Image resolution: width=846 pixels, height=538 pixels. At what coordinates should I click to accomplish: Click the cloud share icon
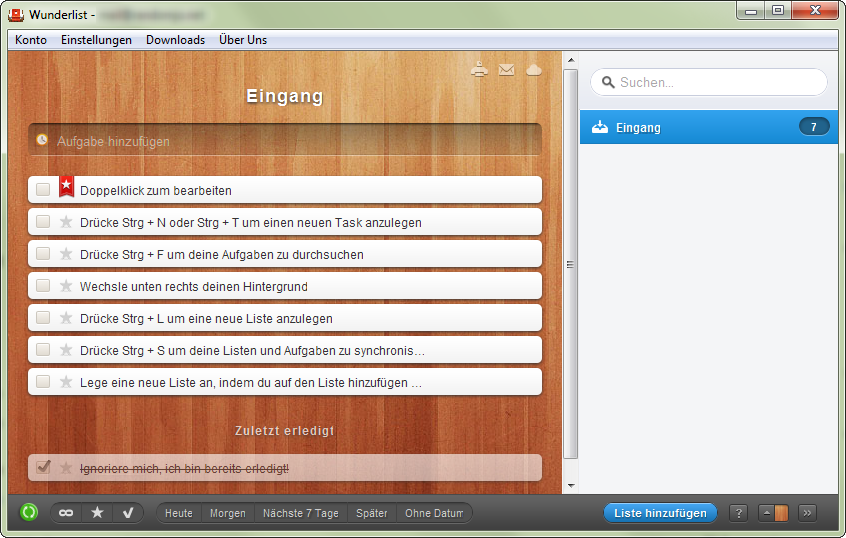tap(534, 70)
